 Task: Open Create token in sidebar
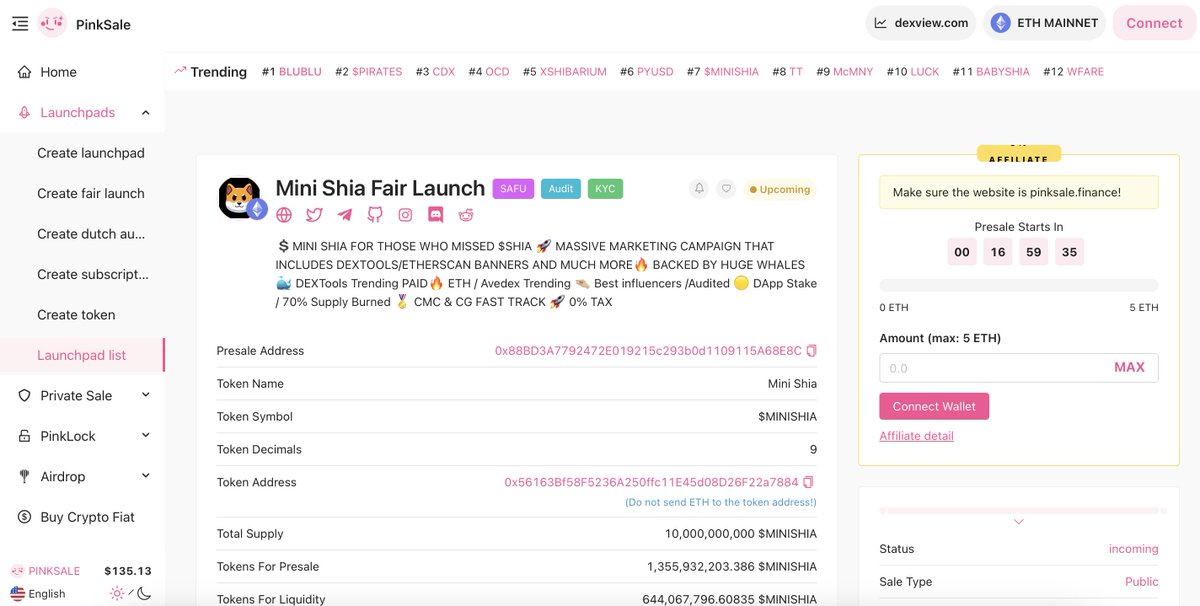(x=76, y=314)
